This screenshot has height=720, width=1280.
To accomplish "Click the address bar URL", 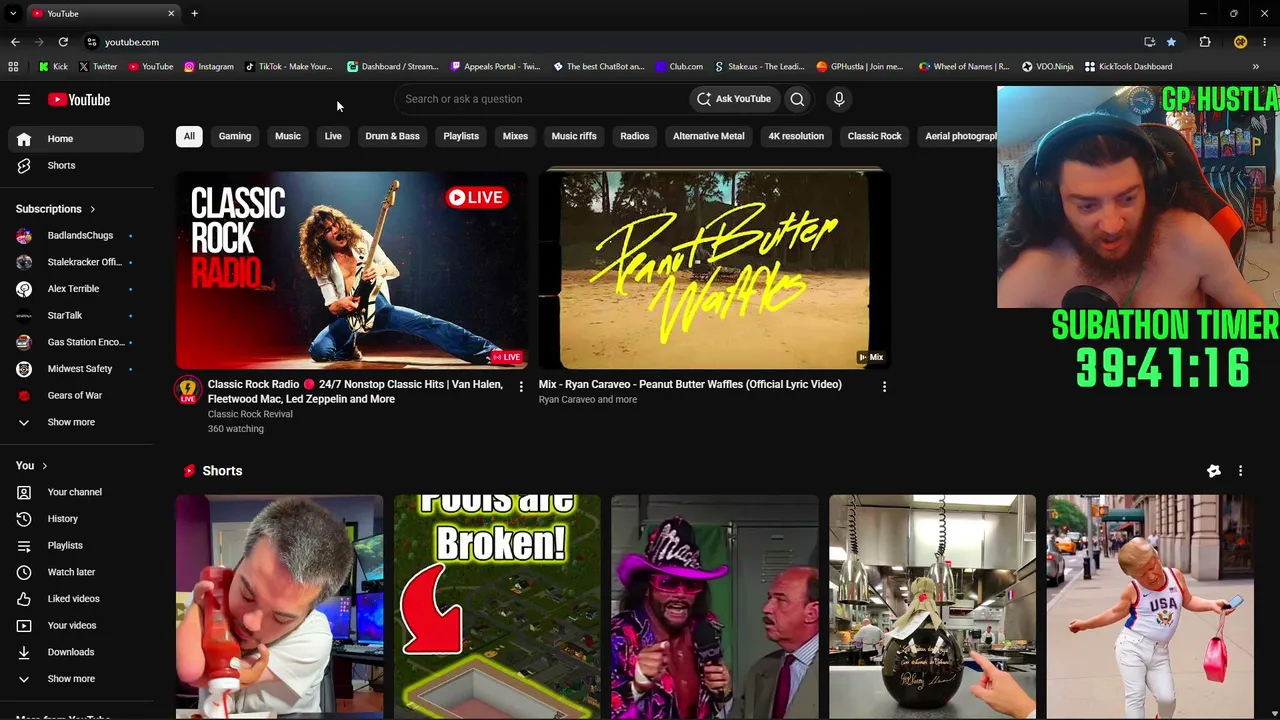I will click(132, 42).
